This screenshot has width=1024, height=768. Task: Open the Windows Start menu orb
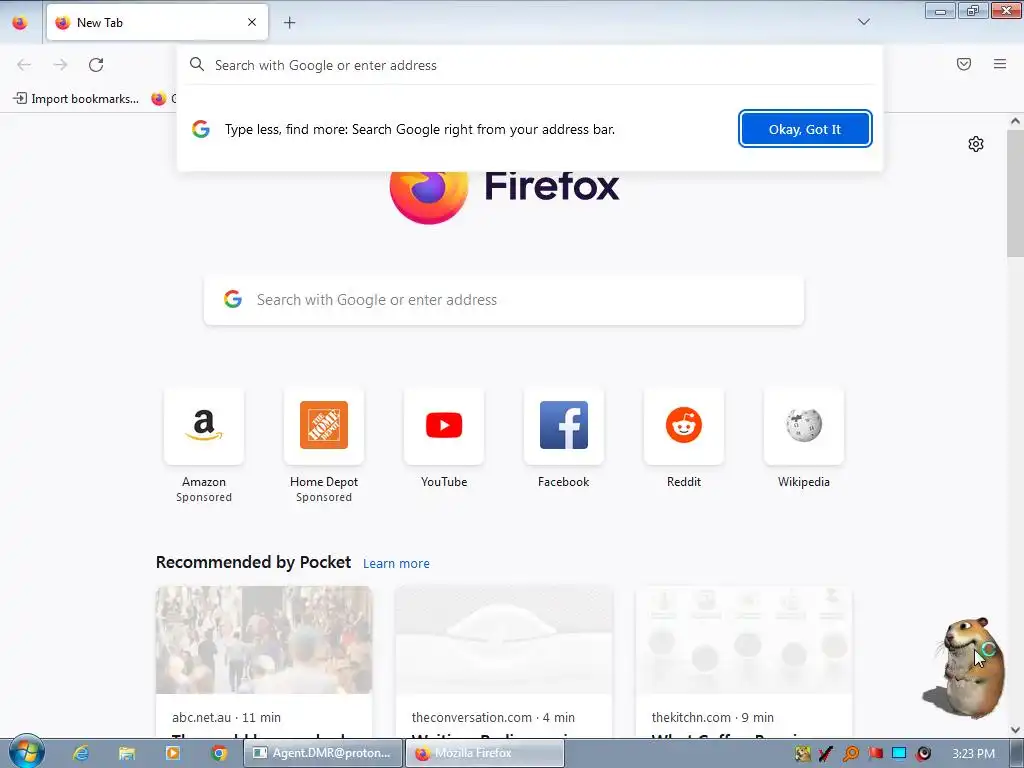tap(26, 752)
